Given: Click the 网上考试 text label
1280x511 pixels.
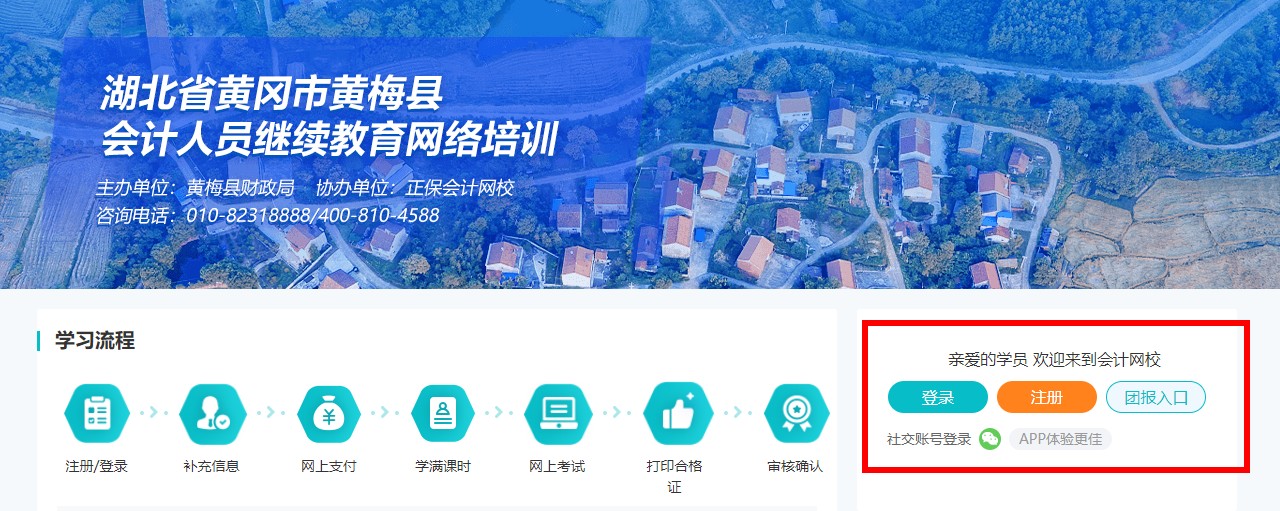Looking at the screenshot, I should coord(557,466).
